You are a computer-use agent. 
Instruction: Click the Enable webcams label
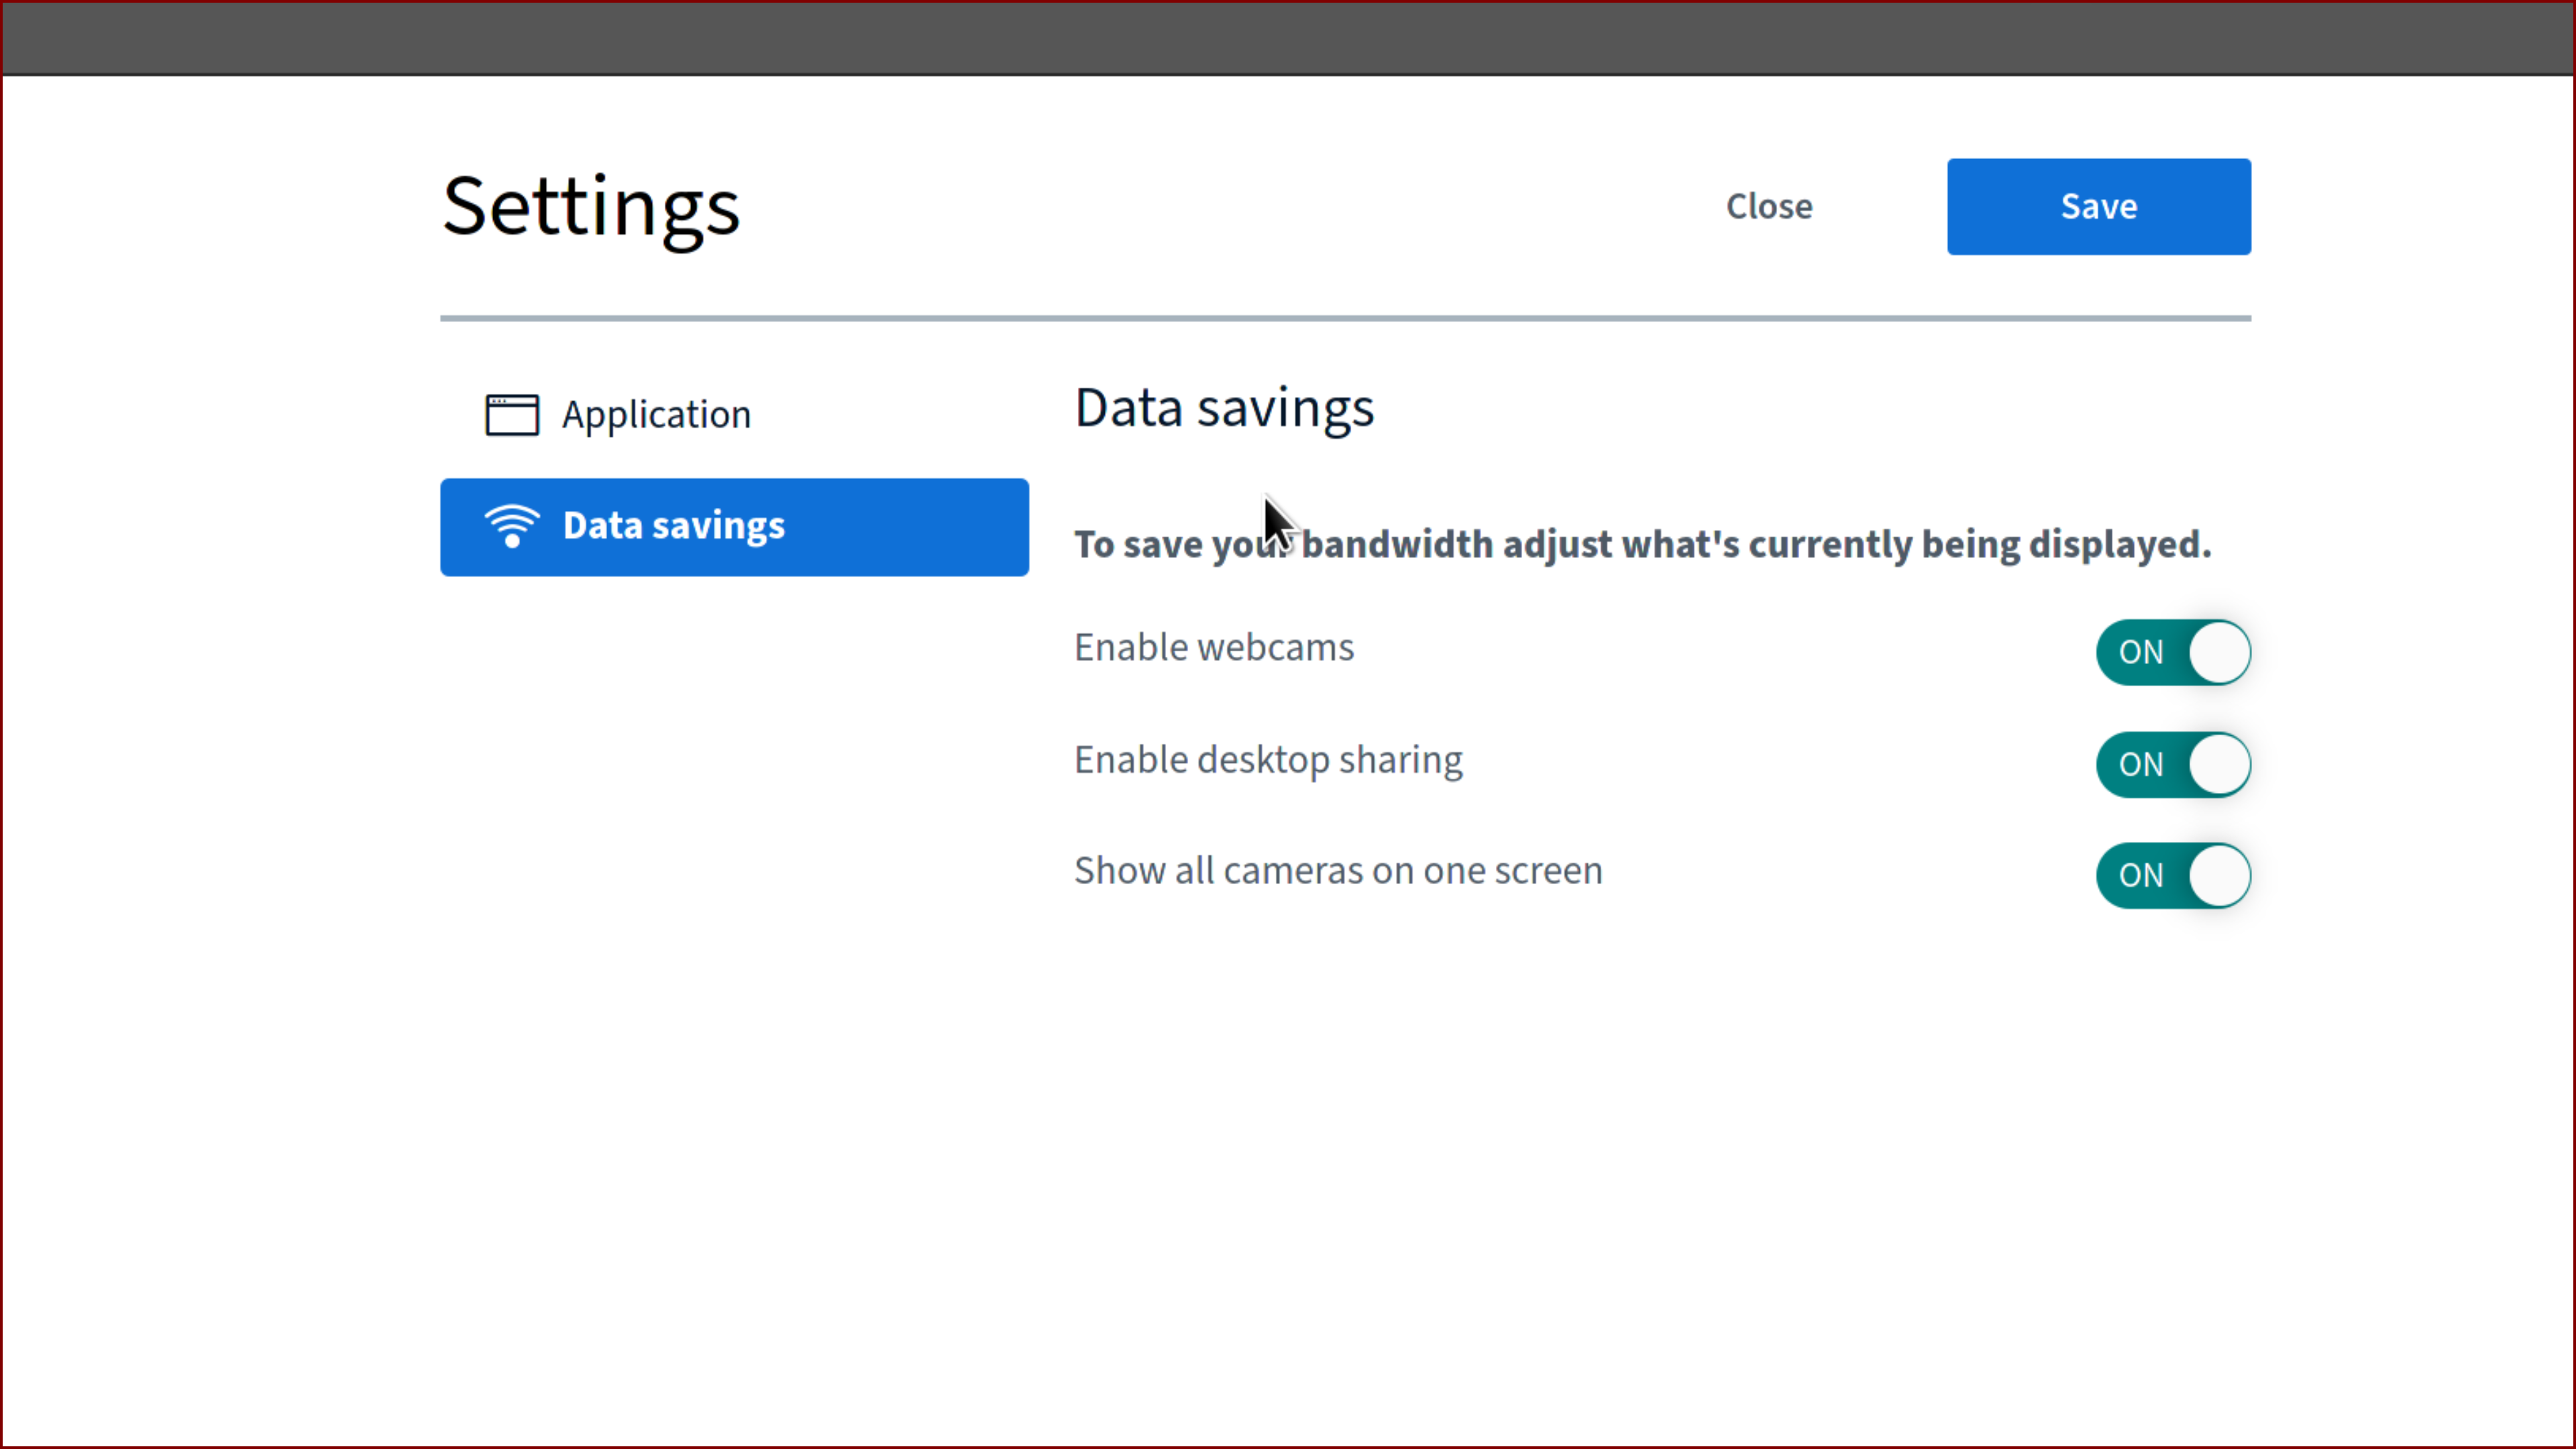point(1214,646)
